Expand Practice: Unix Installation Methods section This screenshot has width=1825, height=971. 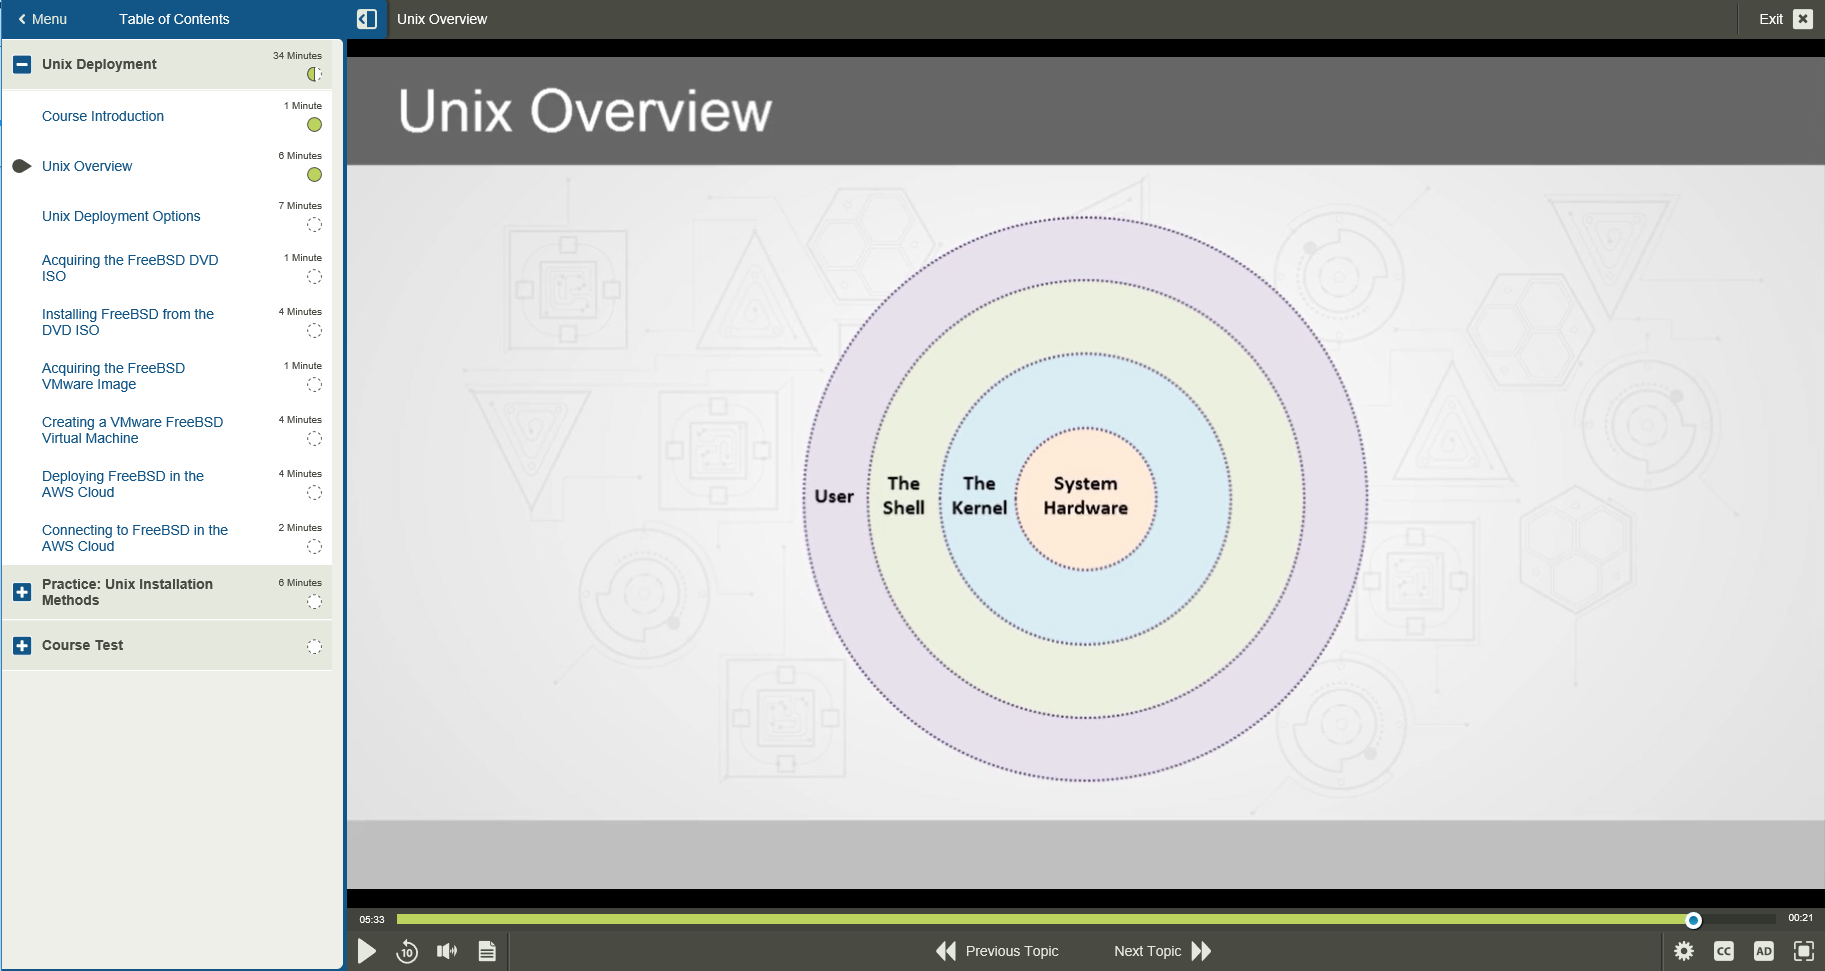(x=22, y=592)
